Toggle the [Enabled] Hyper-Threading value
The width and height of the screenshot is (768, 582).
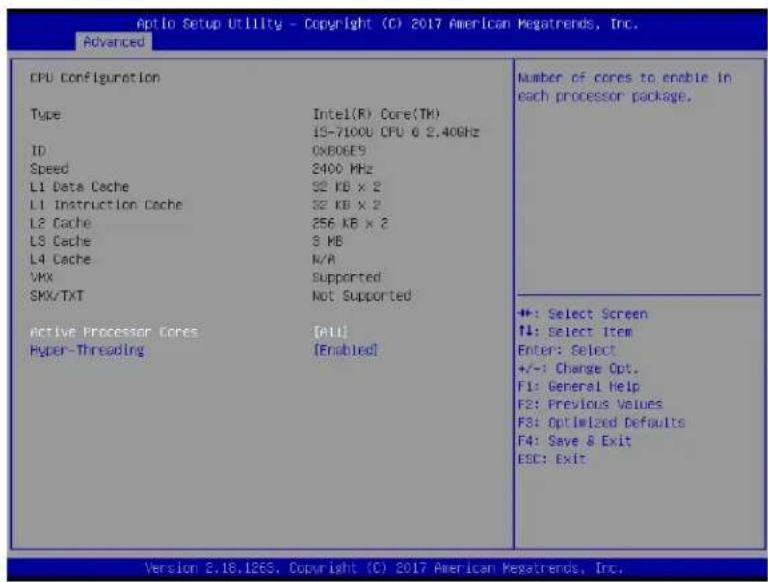(345, 350)
